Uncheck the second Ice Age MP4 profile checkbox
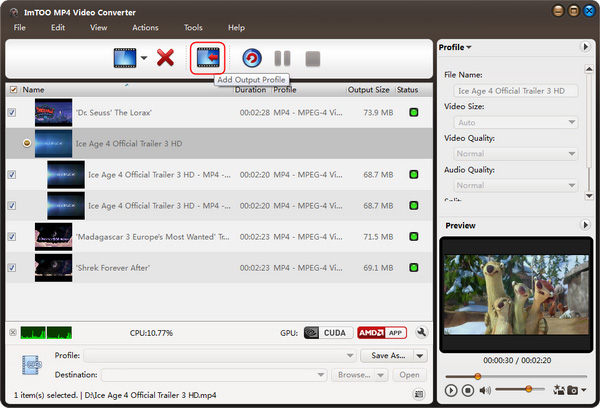This screenshot has width=600, height=408. 12,206
